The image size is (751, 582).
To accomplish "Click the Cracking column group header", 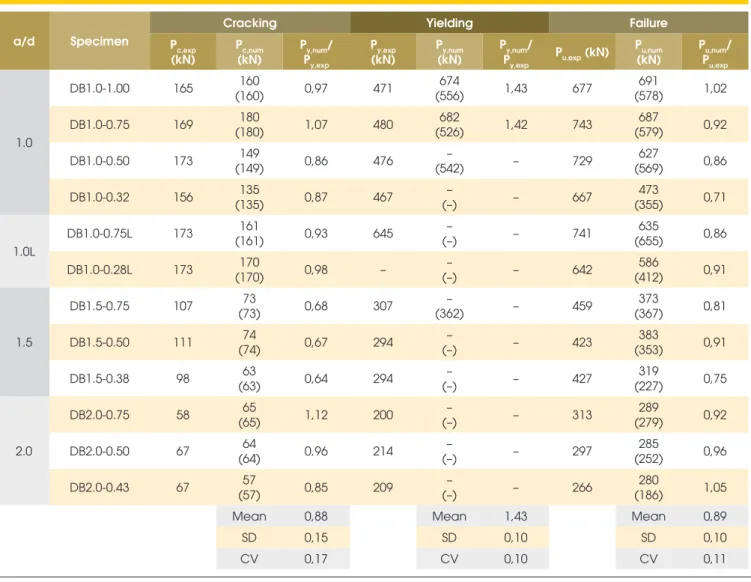I will point(250,23).
